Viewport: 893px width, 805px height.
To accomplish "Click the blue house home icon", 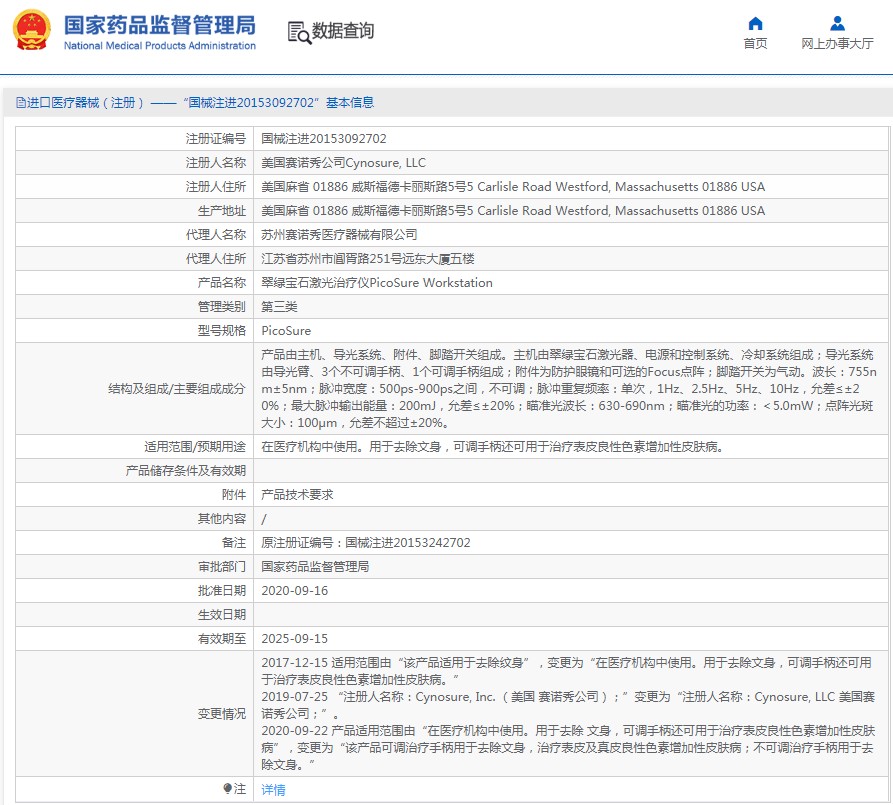I will (x=755, y=23).
